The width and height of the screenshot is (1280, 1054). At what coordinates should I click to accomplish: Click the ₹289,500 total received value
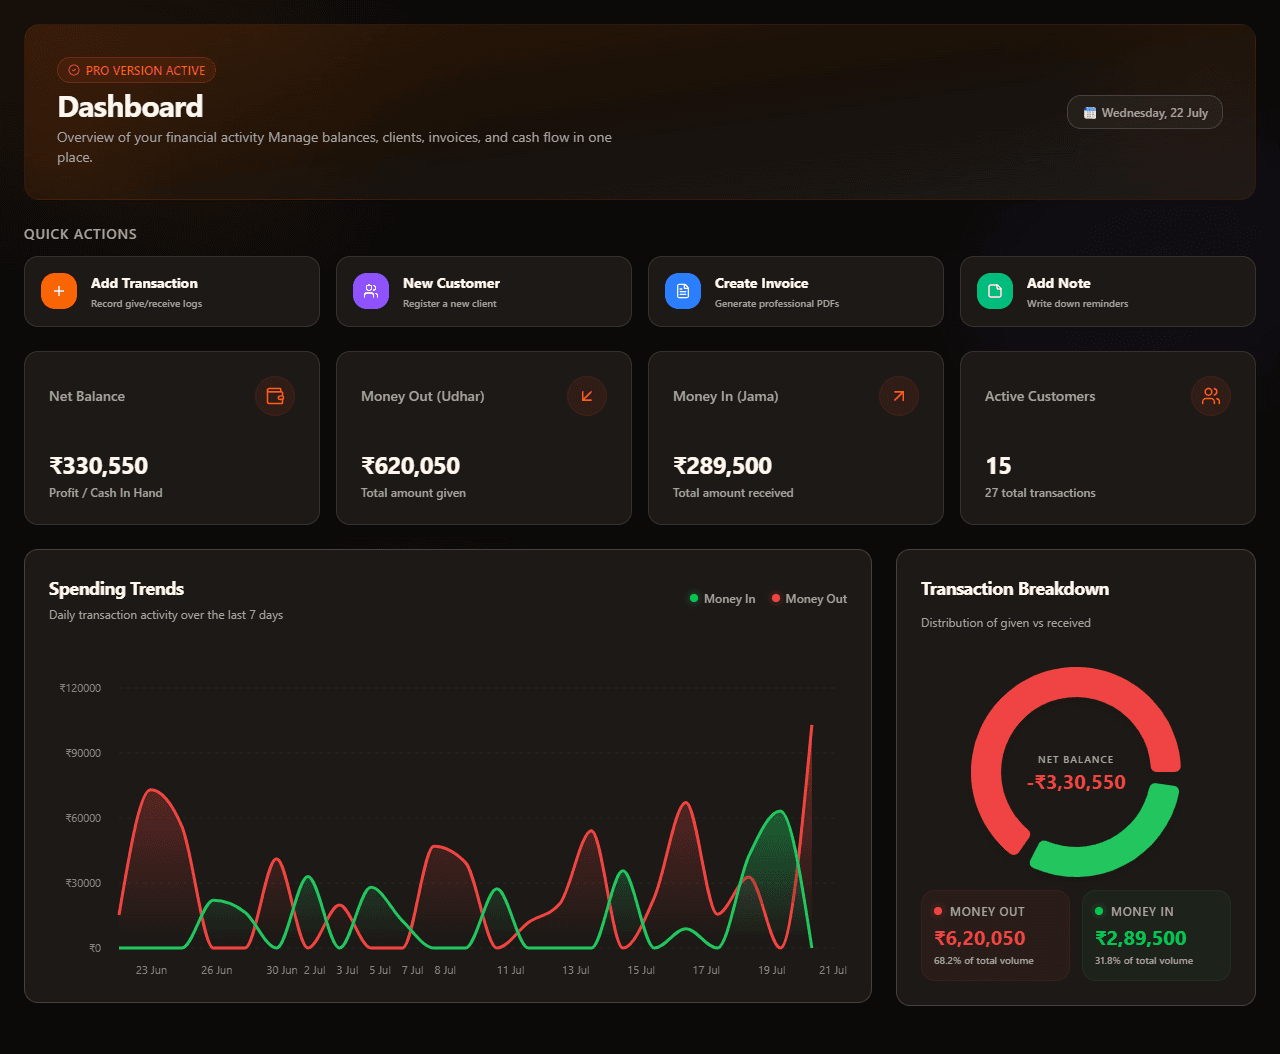(722, 466)
